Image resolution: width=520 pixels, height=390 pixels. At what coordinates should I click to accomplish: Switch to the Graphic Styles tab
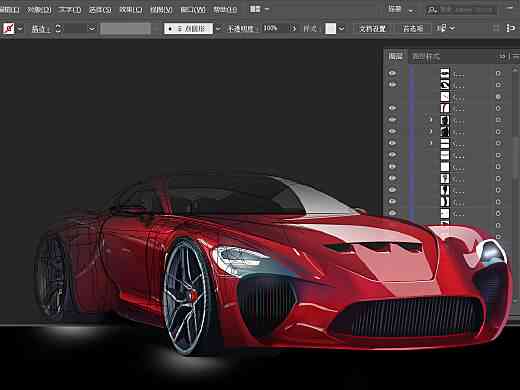point(426,56)
